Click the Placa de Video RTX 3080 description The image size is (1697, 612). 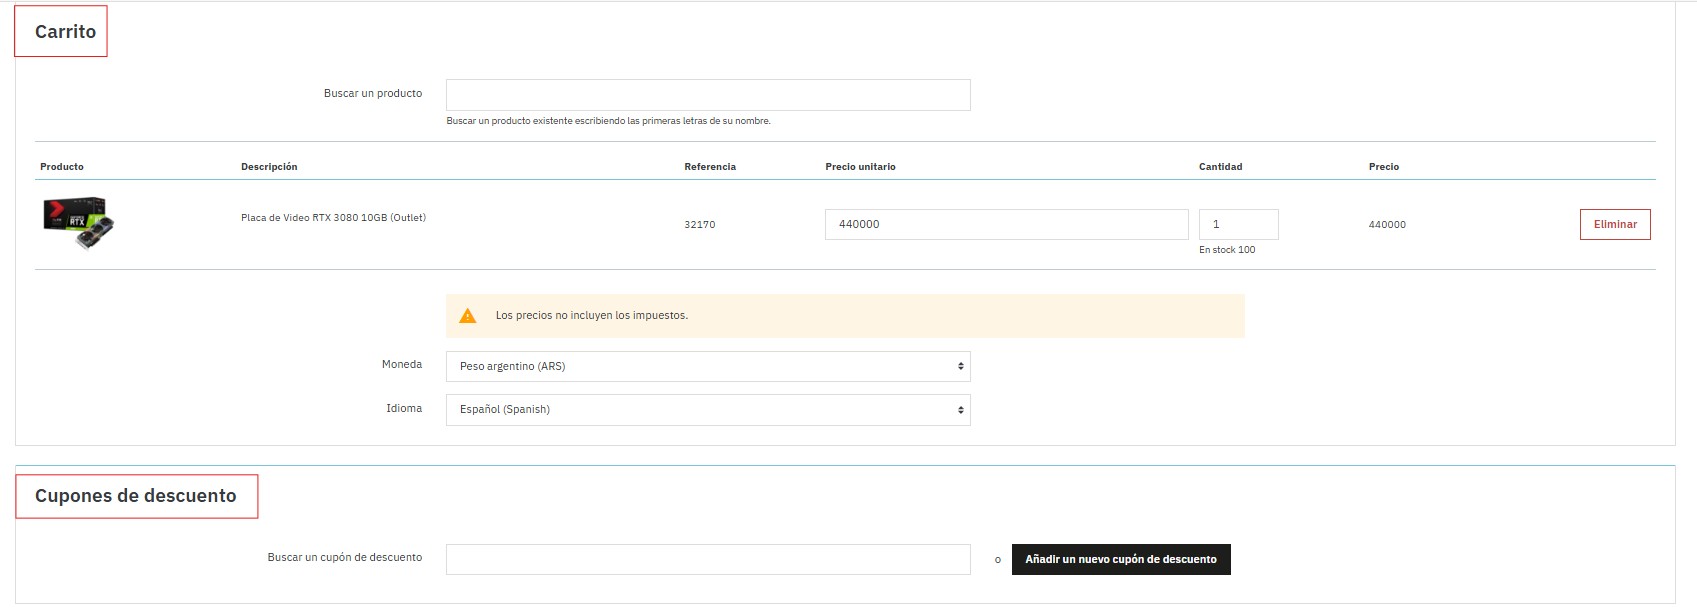[333, 218]
